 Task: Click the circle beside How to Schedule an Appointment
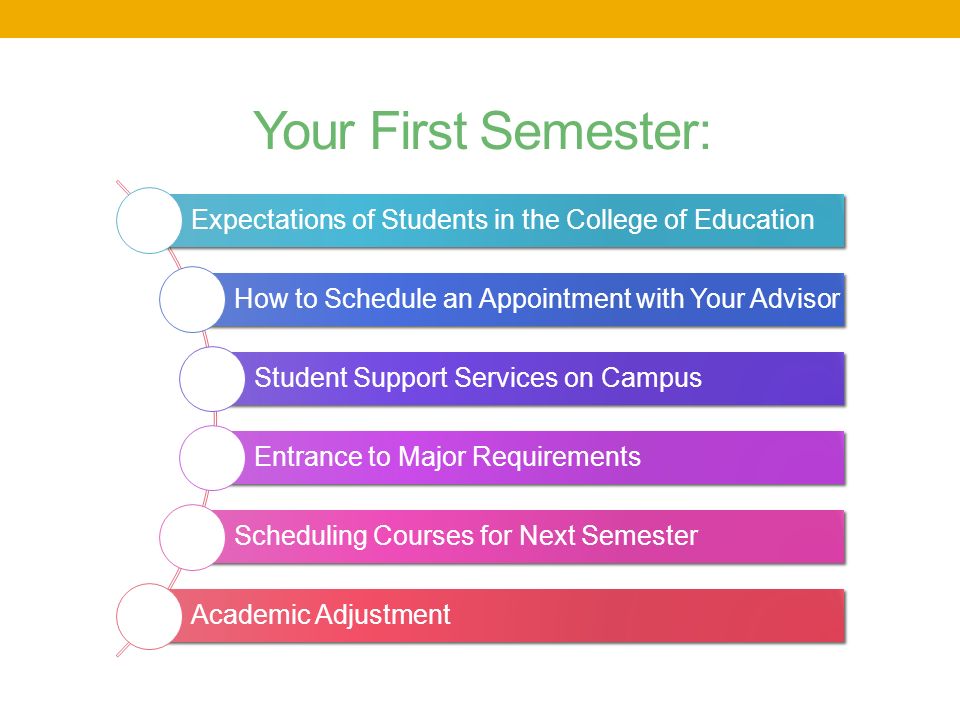[x=192, y=299]
